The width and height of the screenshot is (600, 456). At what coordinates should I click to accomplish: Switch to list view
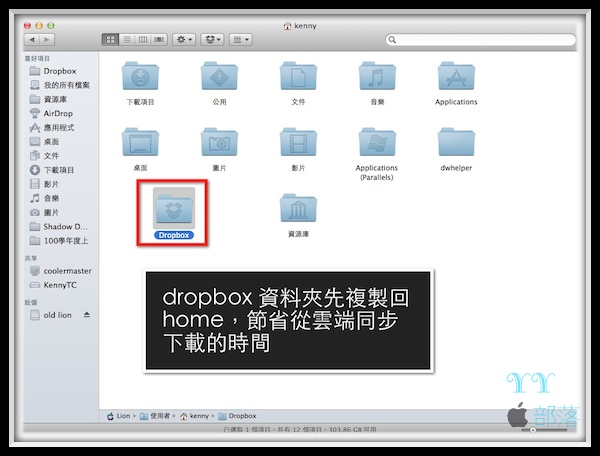pos(127,39)
